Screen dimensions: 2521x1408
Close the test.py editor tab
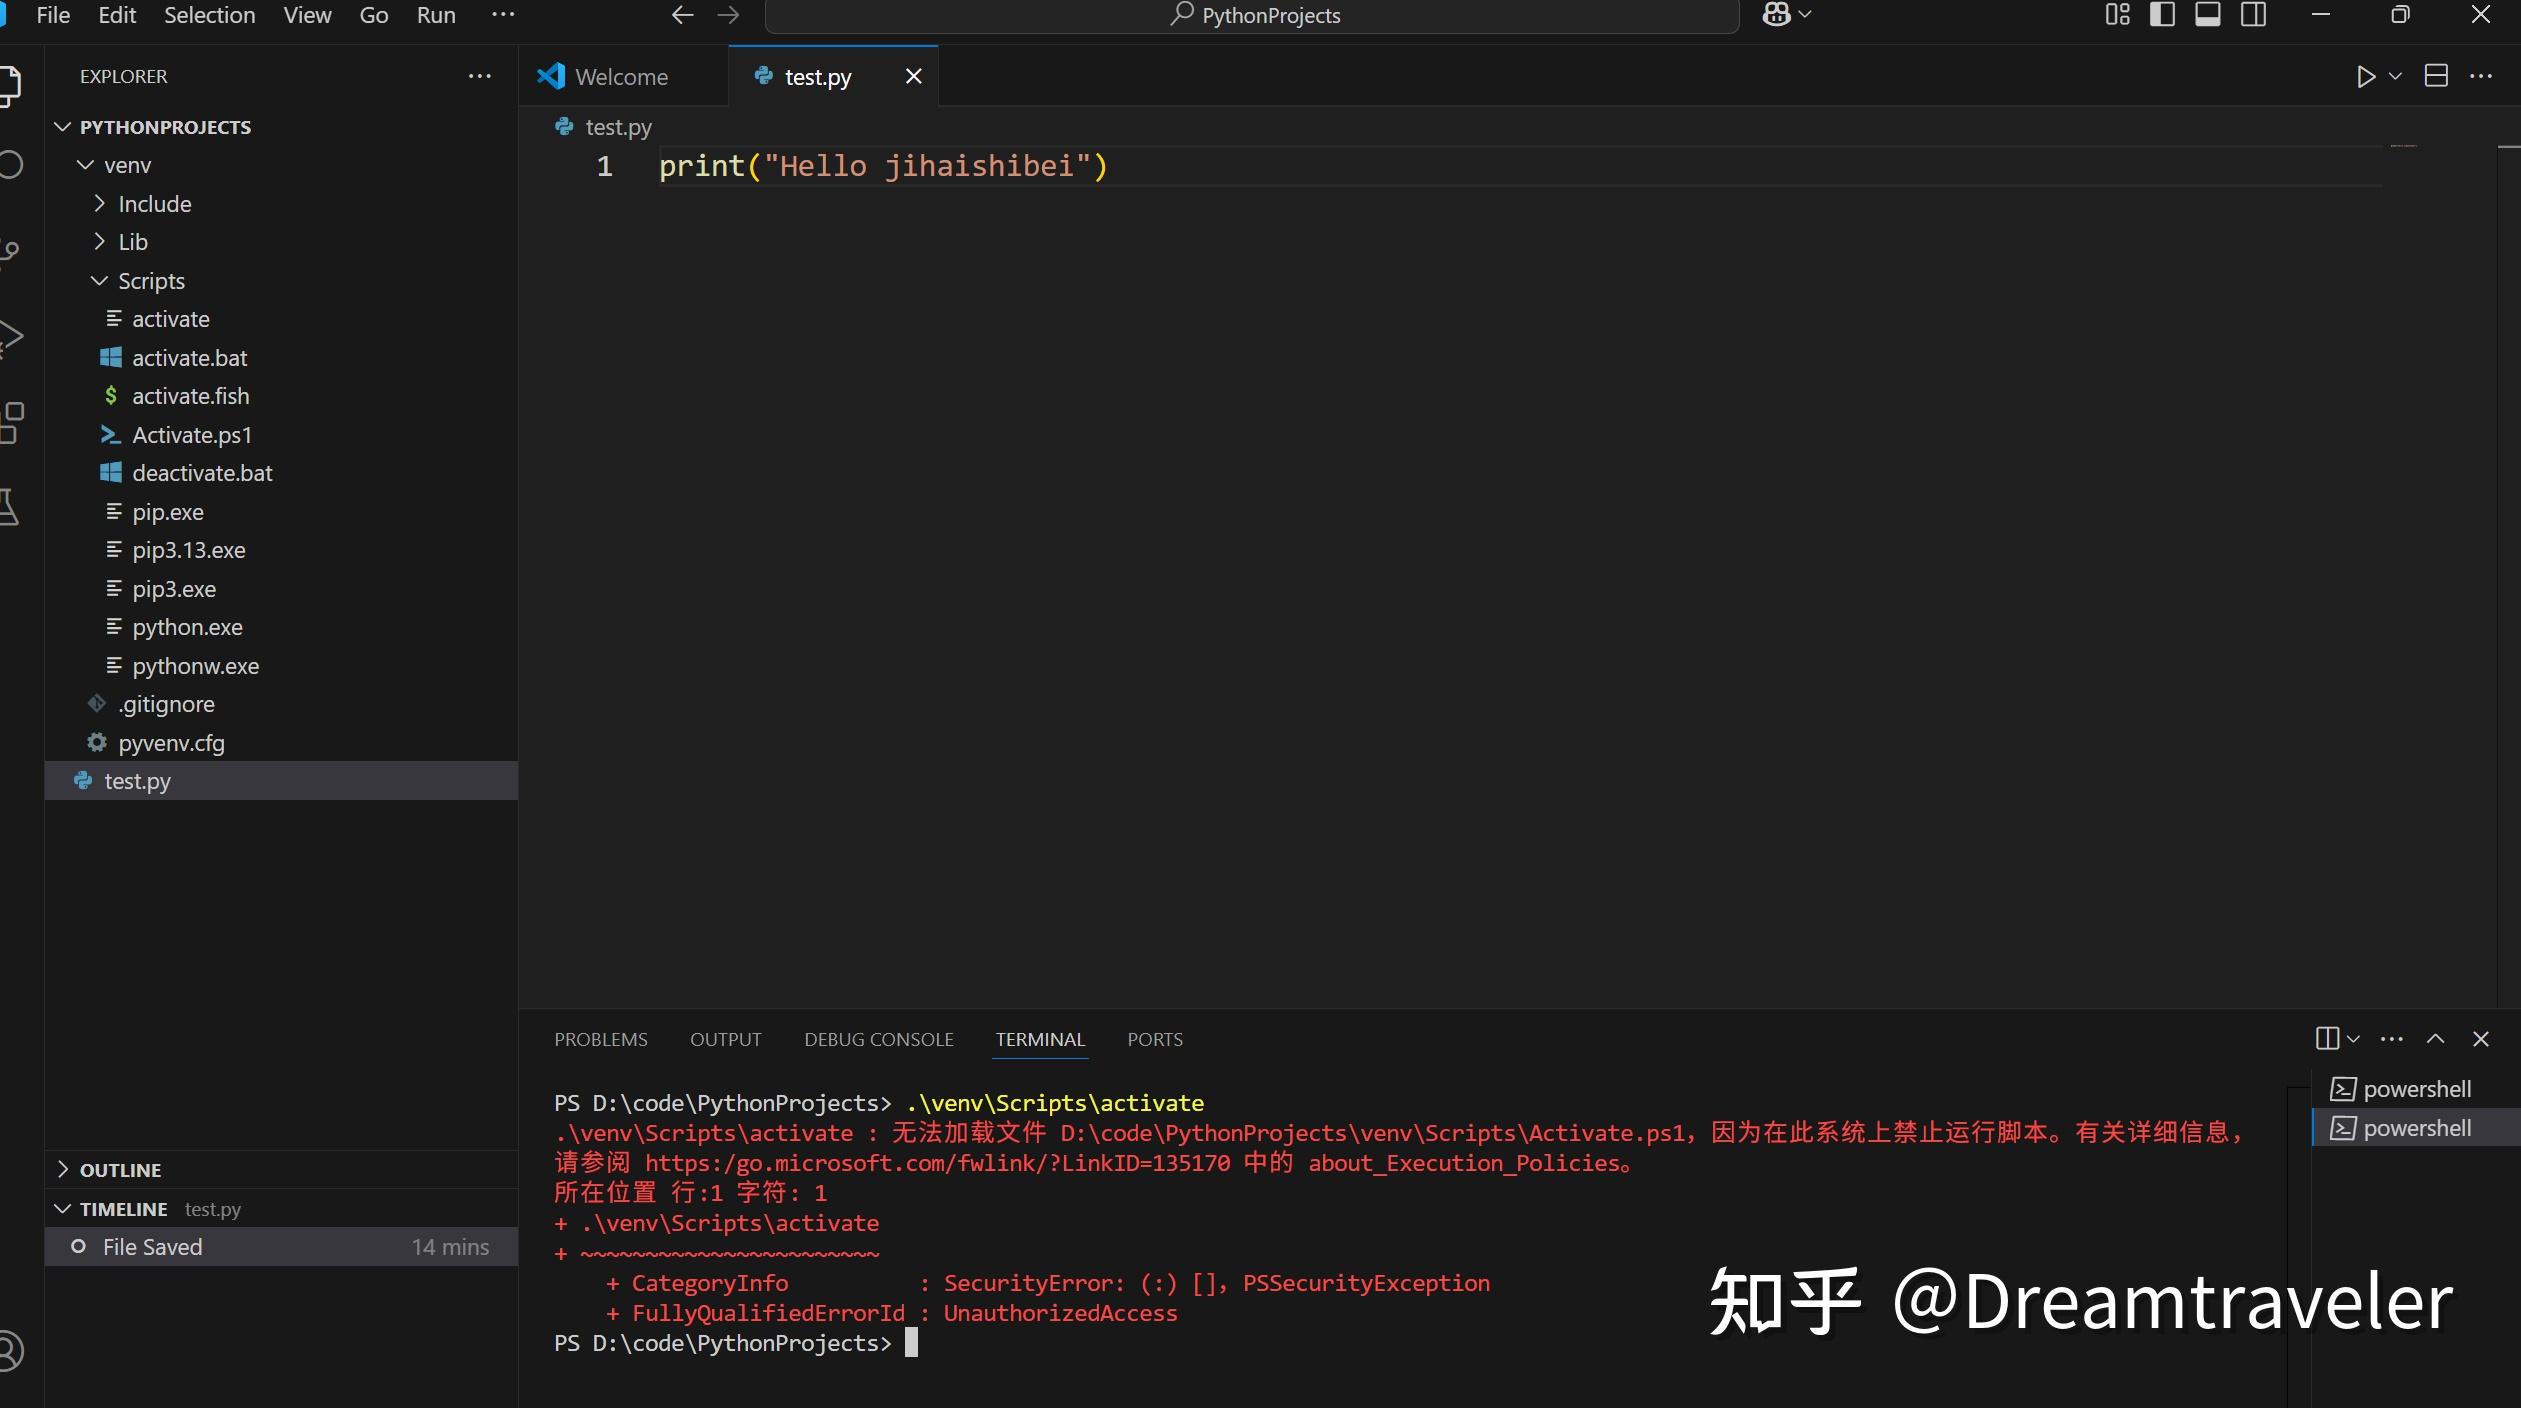pos(913,76)
